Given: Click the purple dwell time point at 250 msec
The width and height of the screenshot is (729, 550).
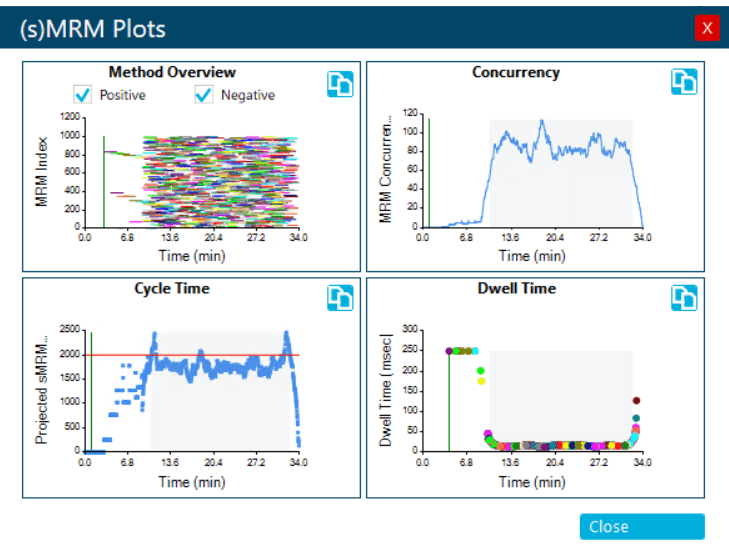Looking at the screenshot, I should point(449,351).
